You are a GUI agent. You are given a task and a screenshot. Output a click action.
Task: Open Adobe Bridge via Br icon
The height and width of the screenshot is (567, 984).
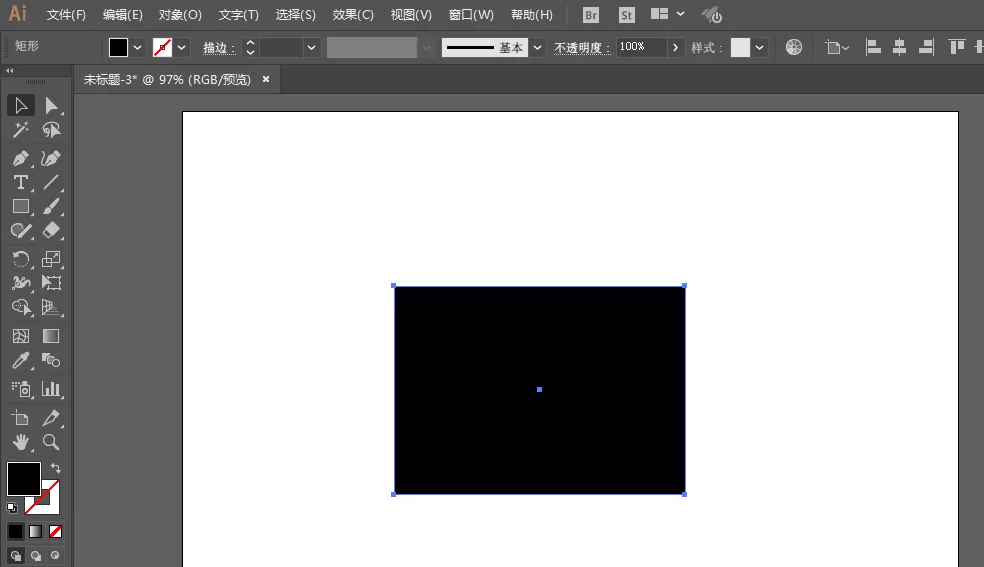(591, 15)
